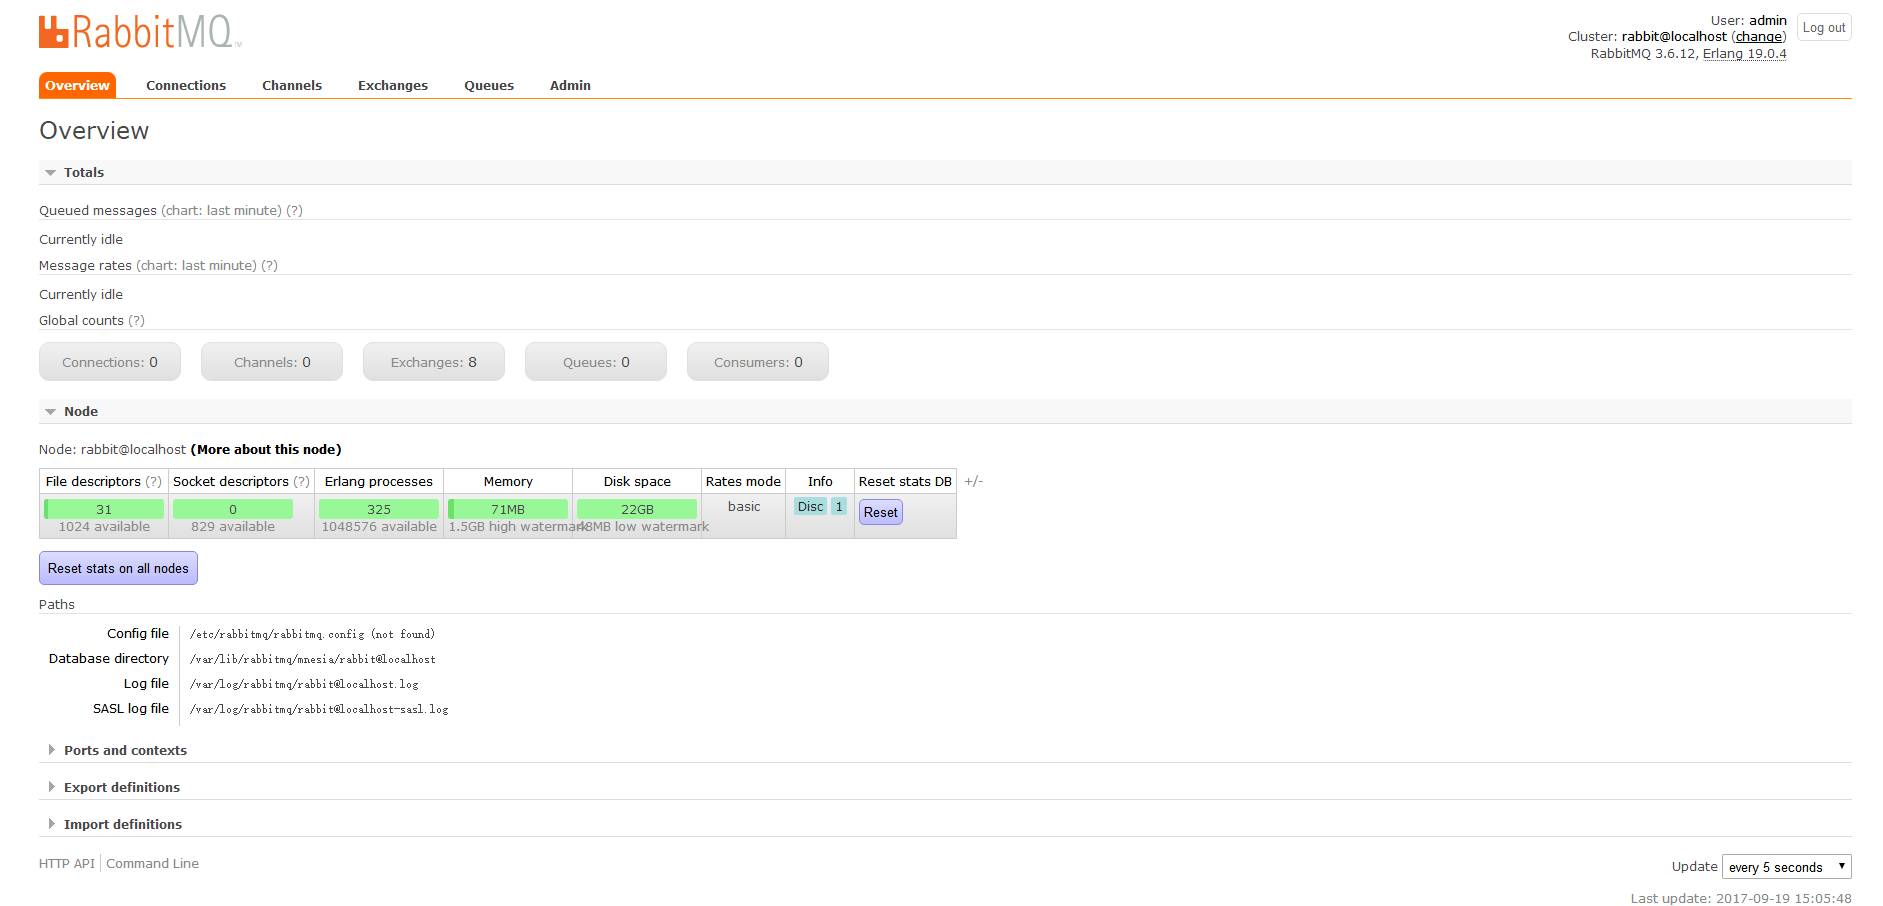Click the 1048576 available text
Viewport: 1883px width, 906px height.
pos(379,526)
